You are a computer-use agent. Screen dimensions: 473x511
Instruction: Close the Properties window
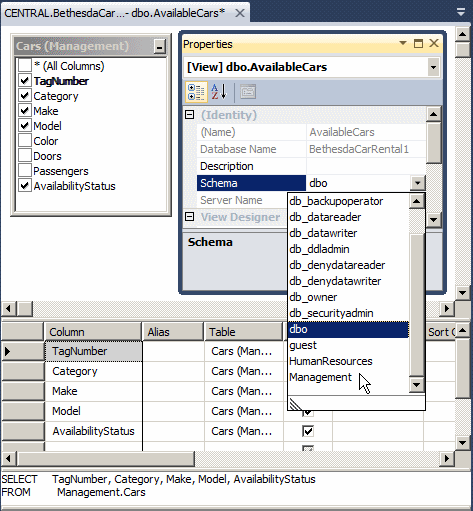(x=434, y=43)
